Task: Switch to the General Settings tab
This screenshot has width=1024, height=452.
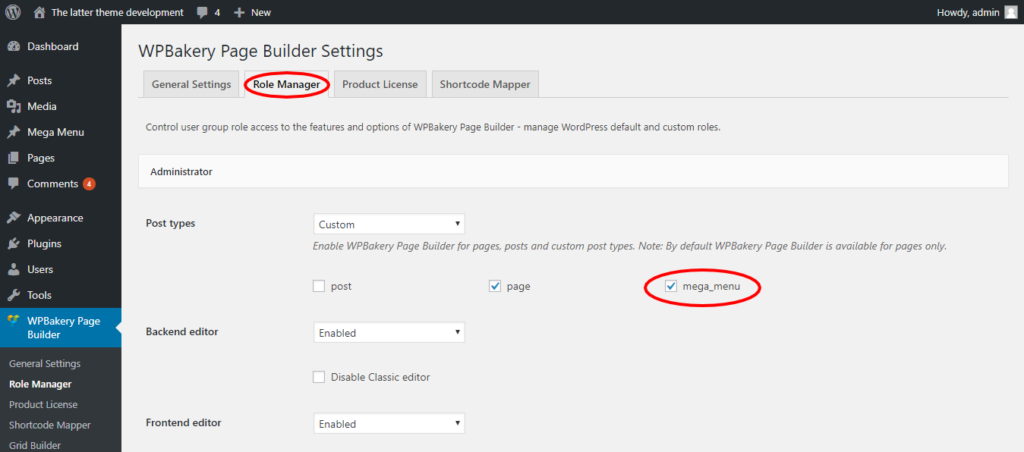Action: pos(191,85)
